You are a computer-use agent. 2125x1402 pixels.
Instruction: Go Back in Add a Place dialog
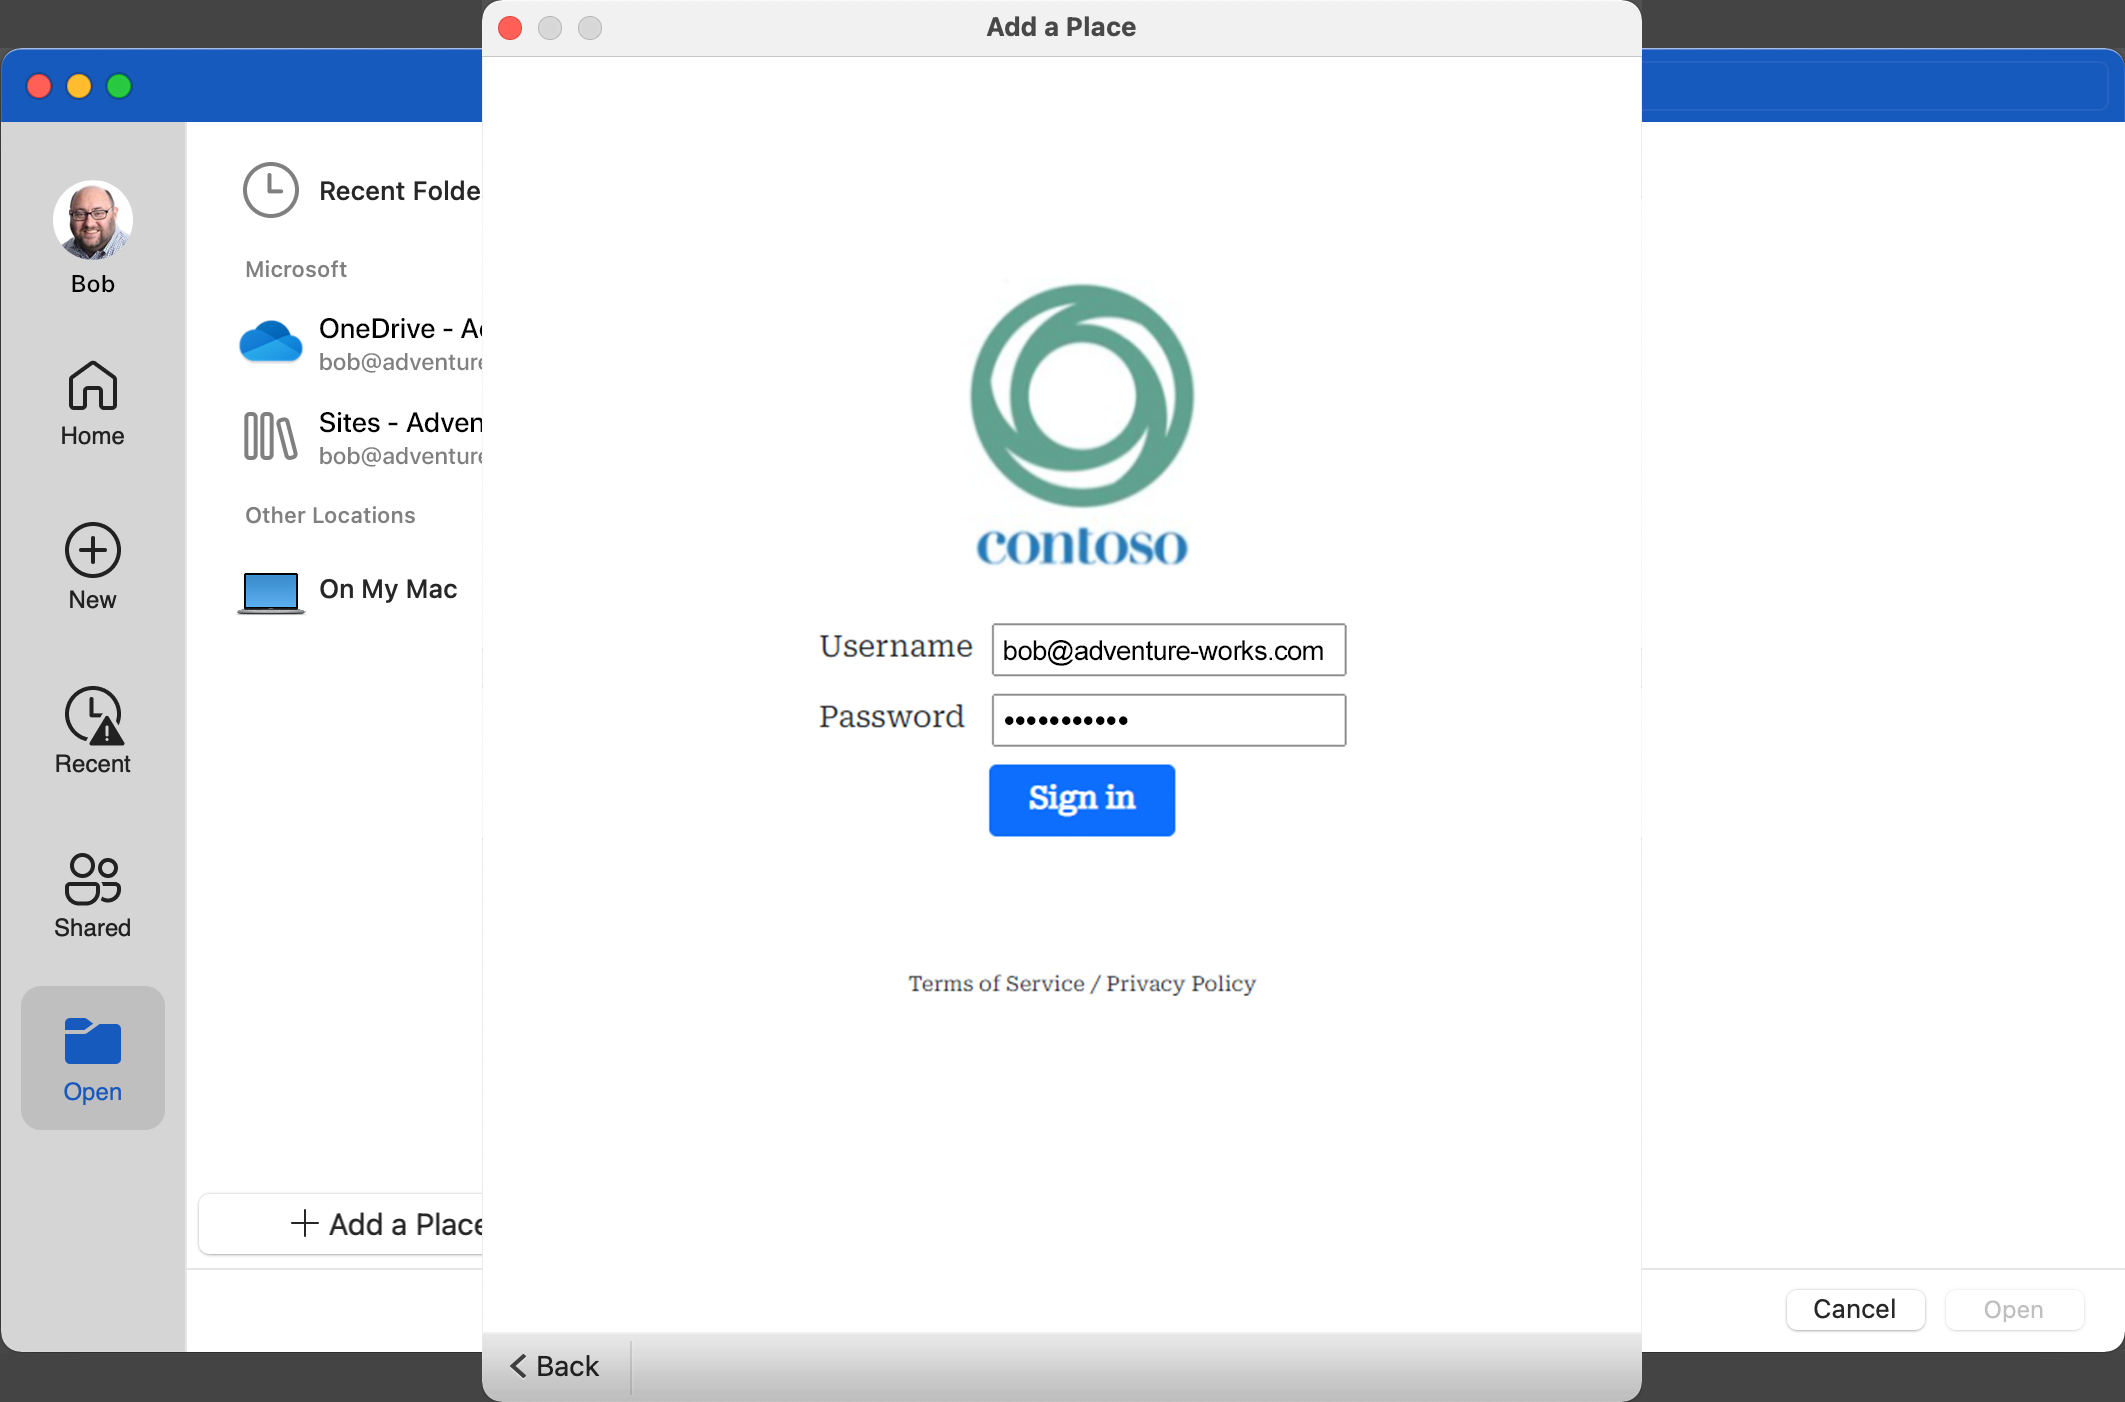point(556,1366)
